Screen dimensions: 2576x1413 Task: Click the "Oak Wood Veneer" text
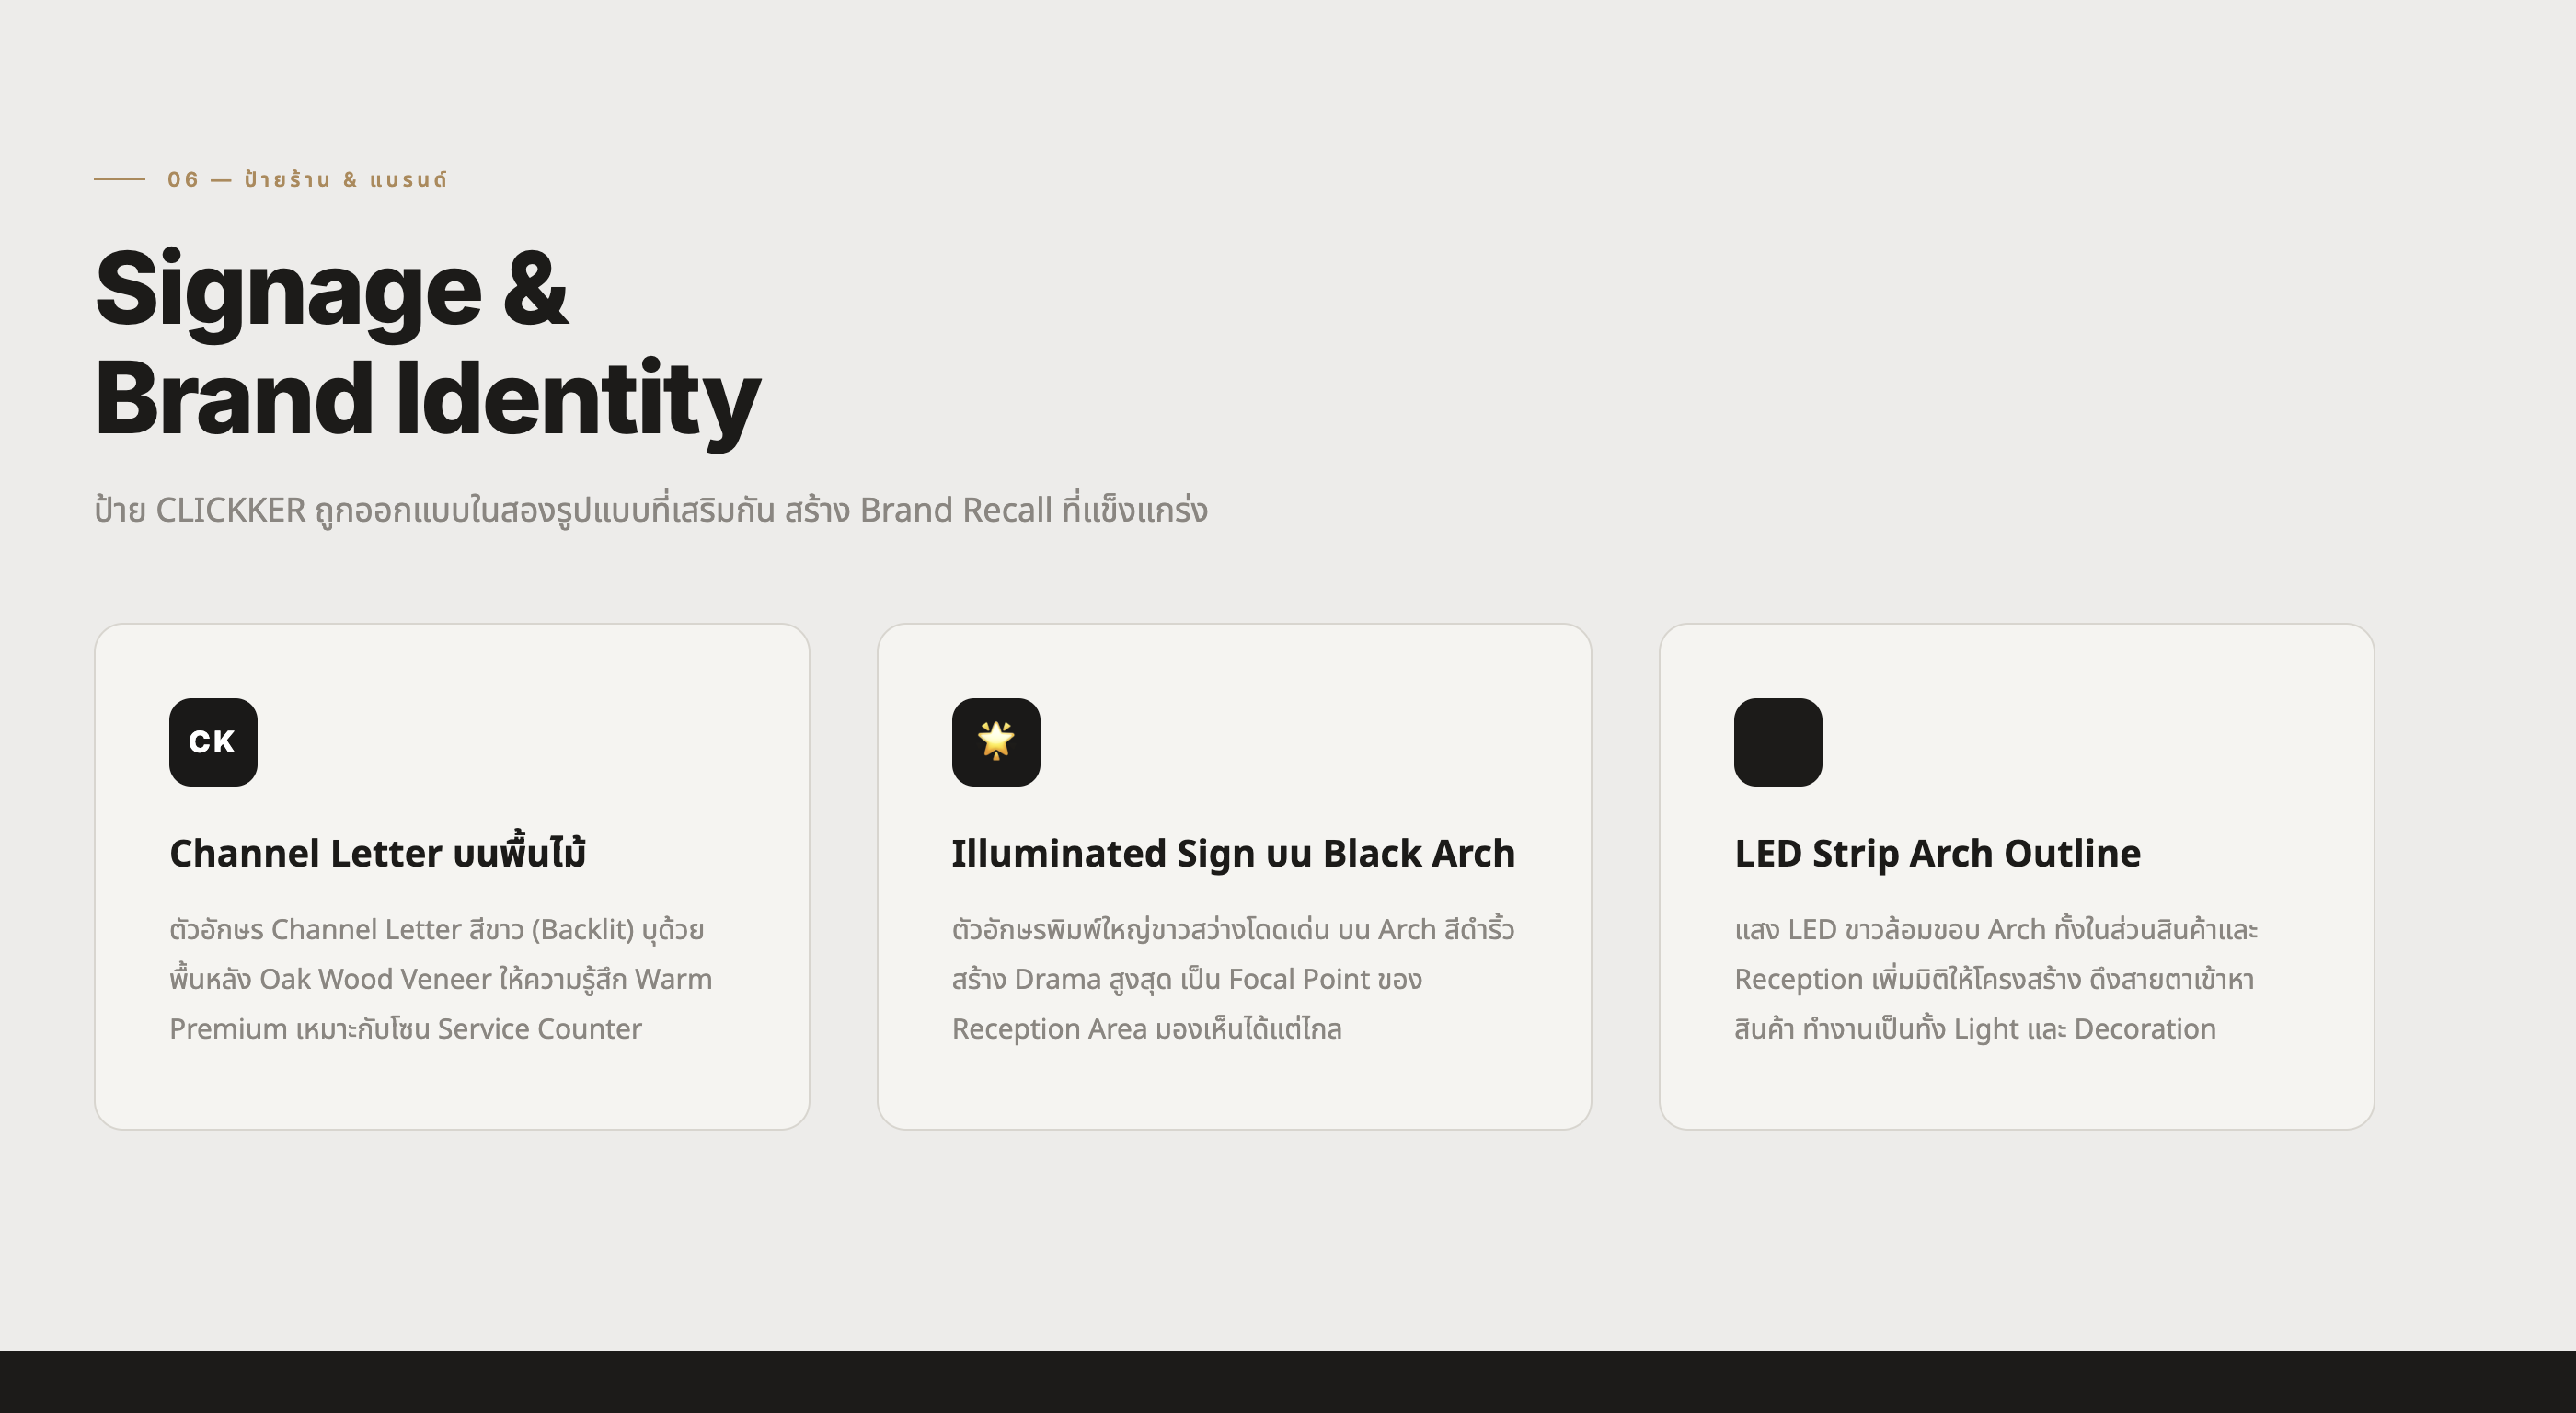click(375, 979)
